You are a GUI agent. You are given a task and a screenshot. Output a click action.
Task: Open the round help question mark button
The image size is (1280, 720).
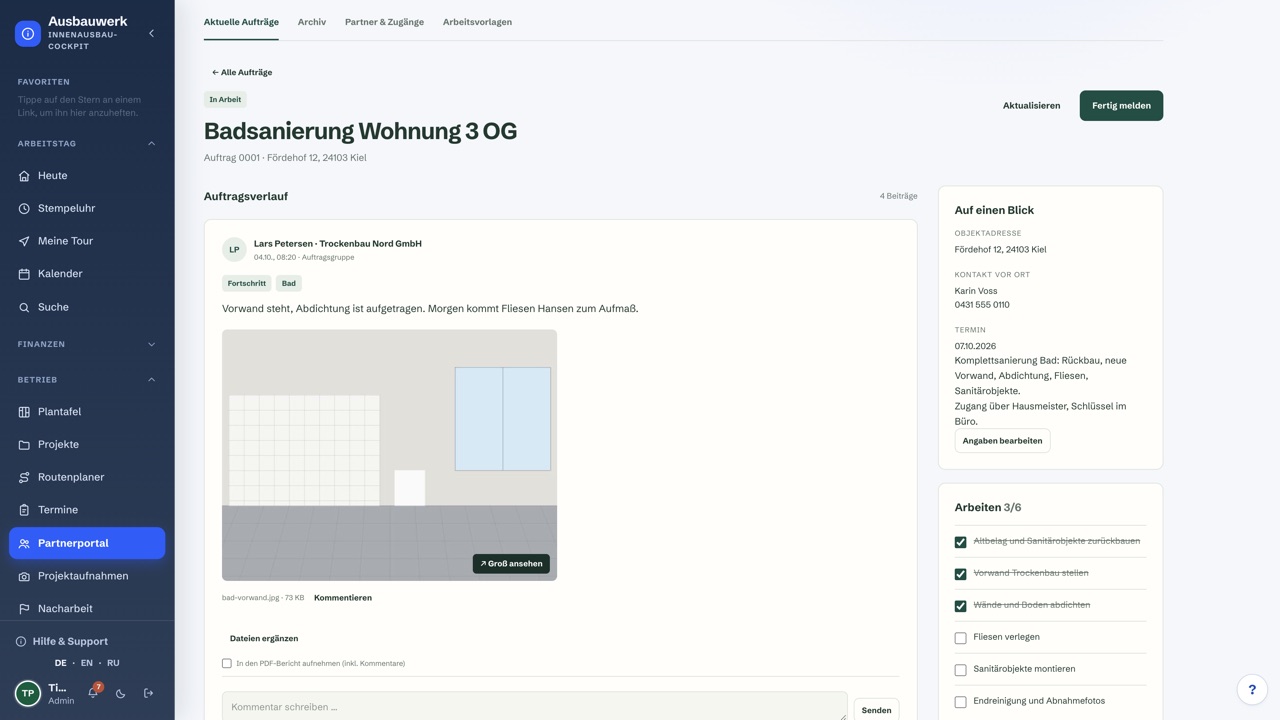tap(1252, 690)
